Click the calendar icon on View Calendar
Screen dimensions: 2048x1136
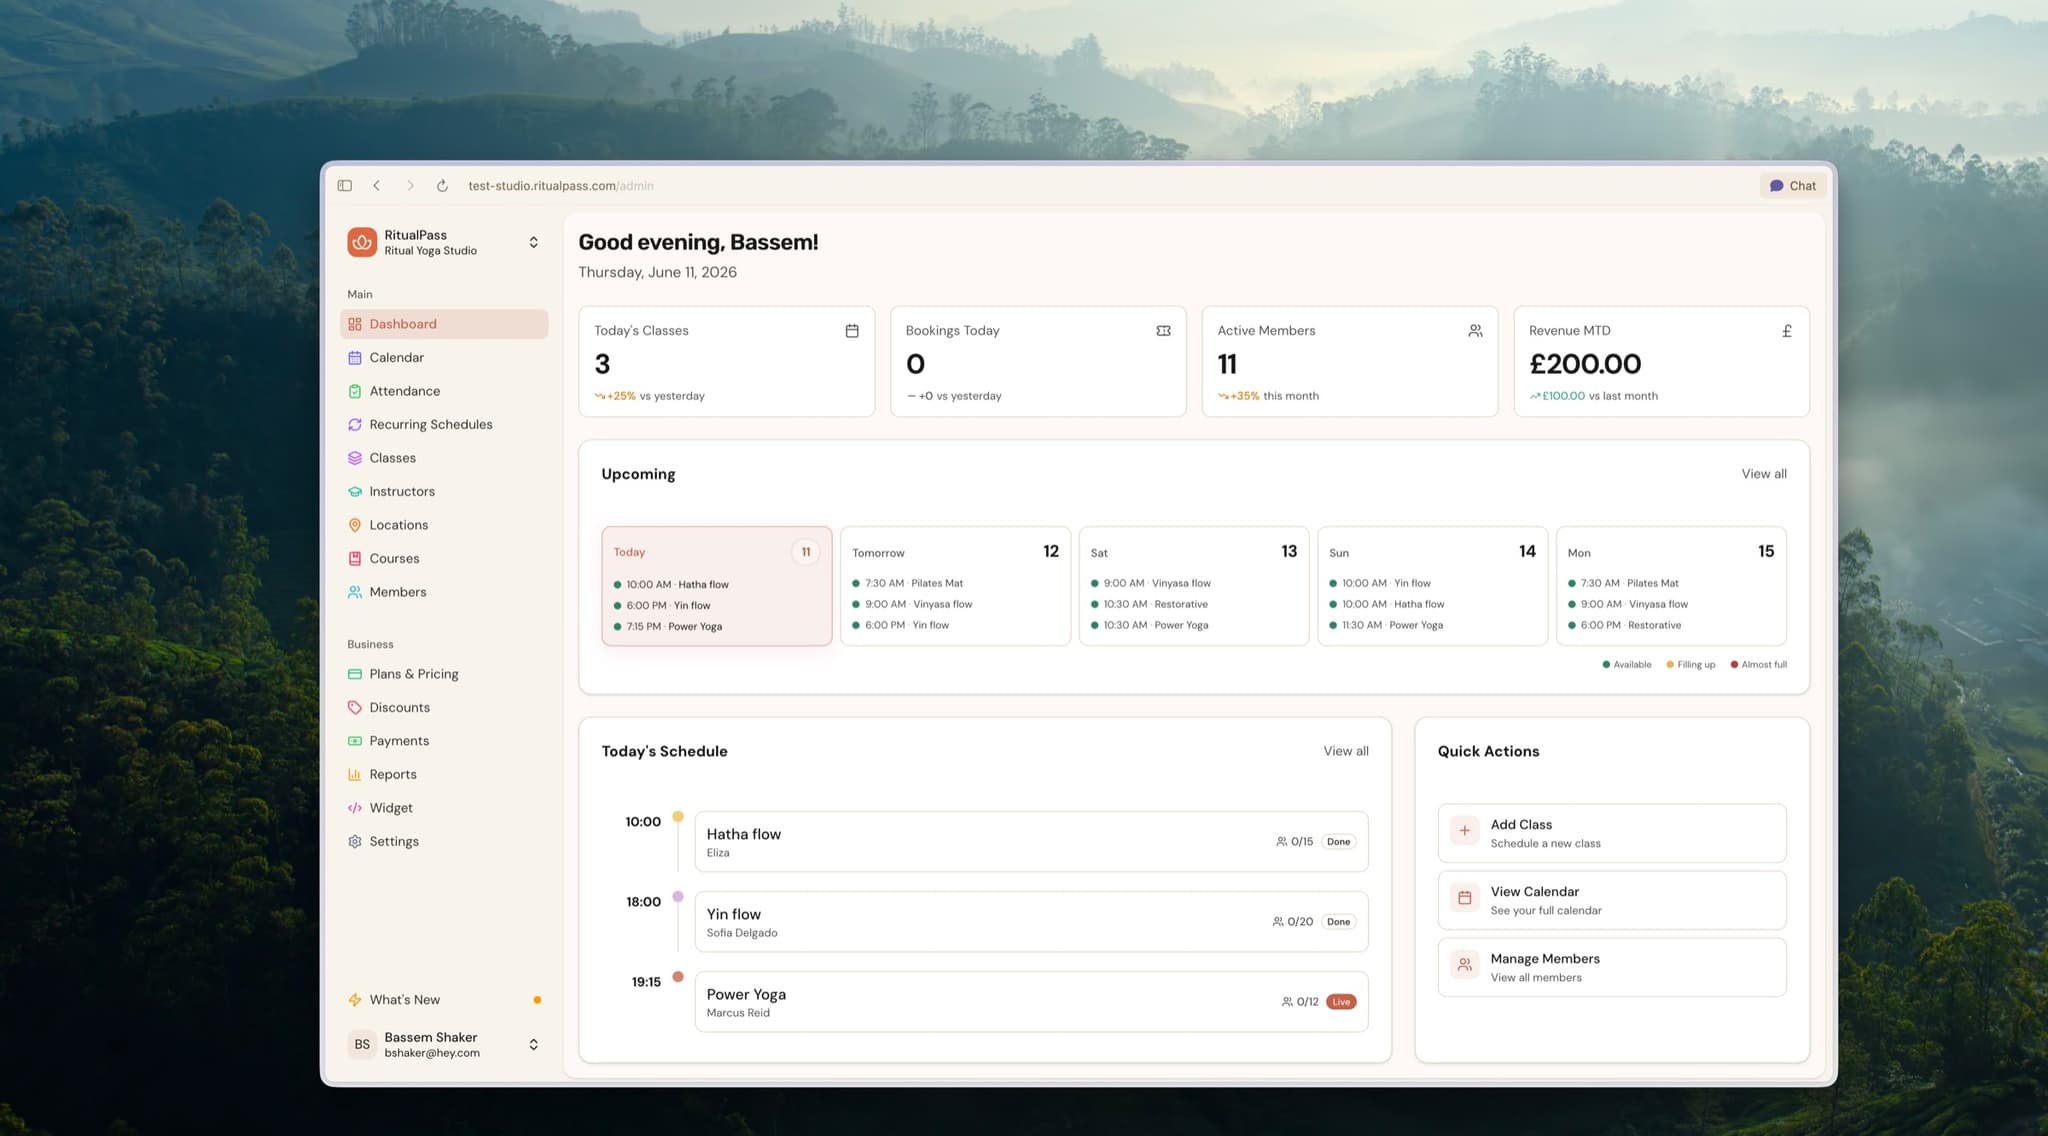[1464, 898]
